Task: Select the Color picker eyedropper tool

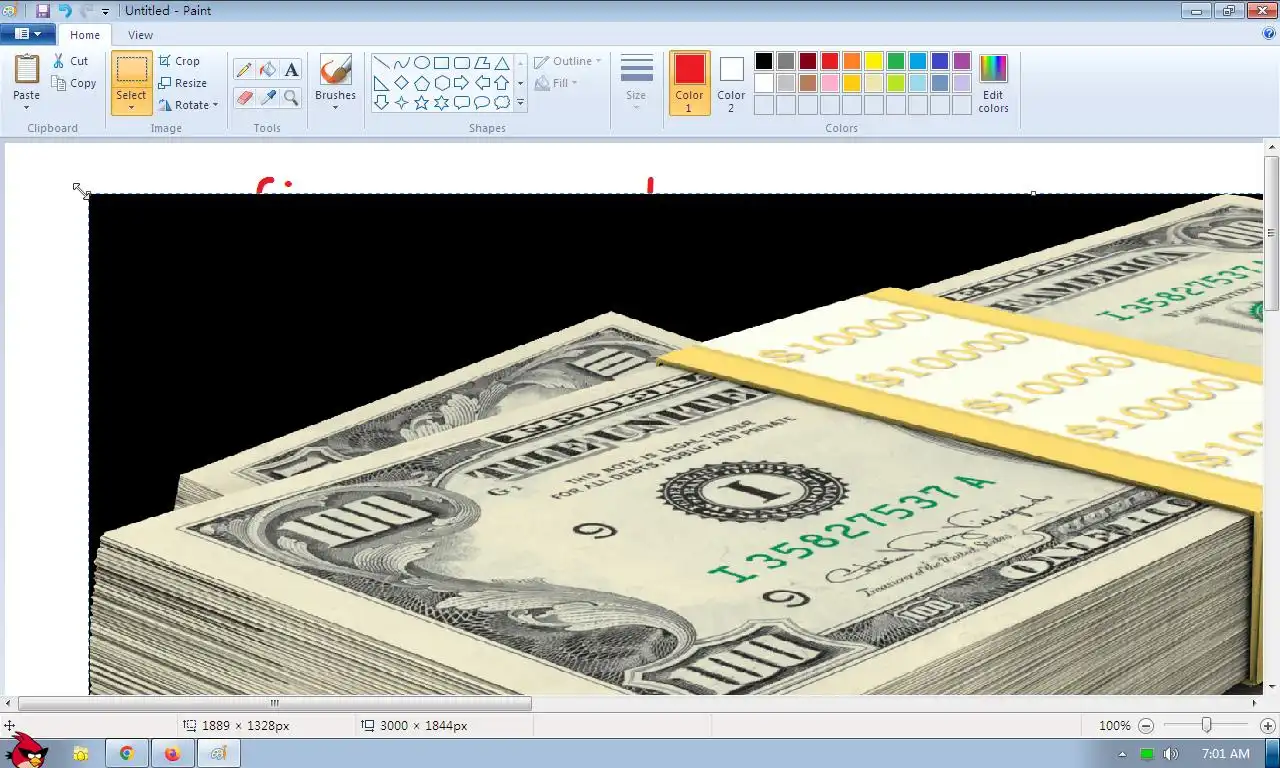Action: (267, 97)
